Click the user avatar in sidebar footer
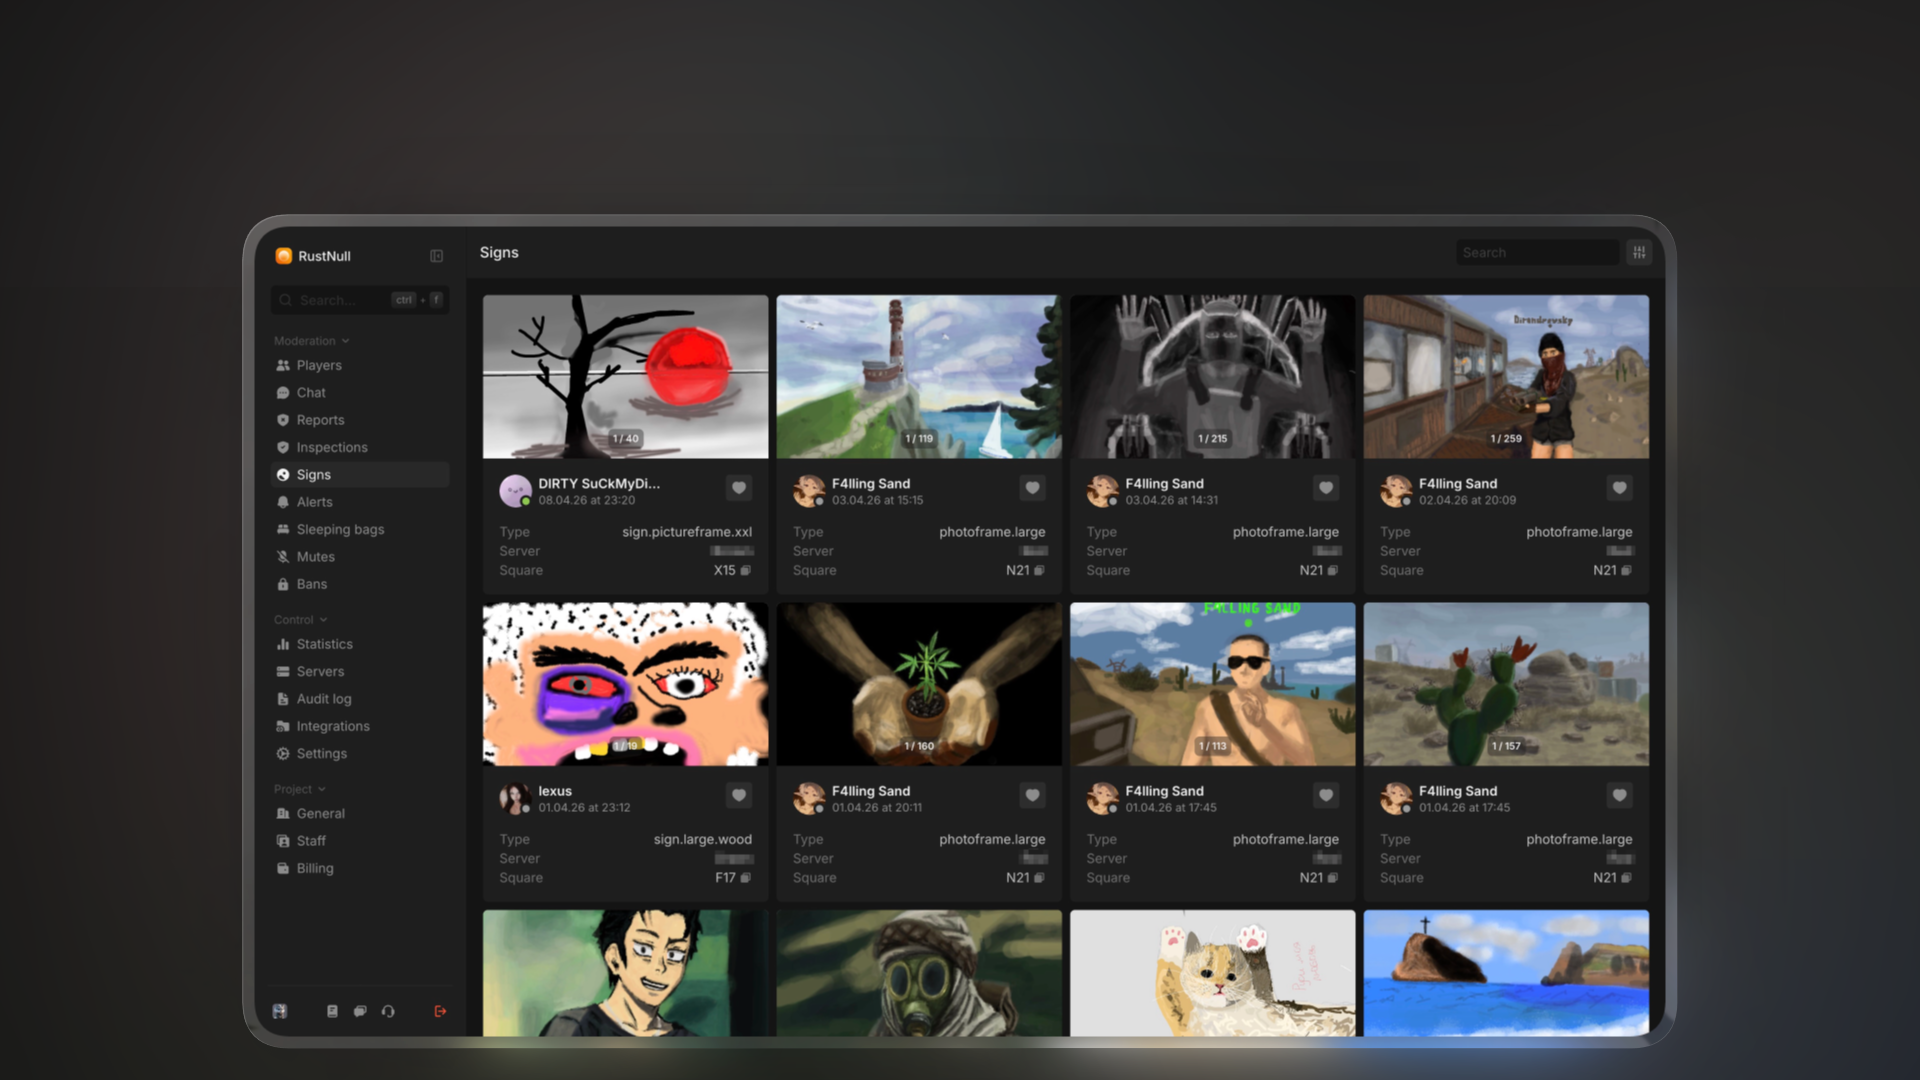Screen dimensions: 1920x1080 [280, 1011]
